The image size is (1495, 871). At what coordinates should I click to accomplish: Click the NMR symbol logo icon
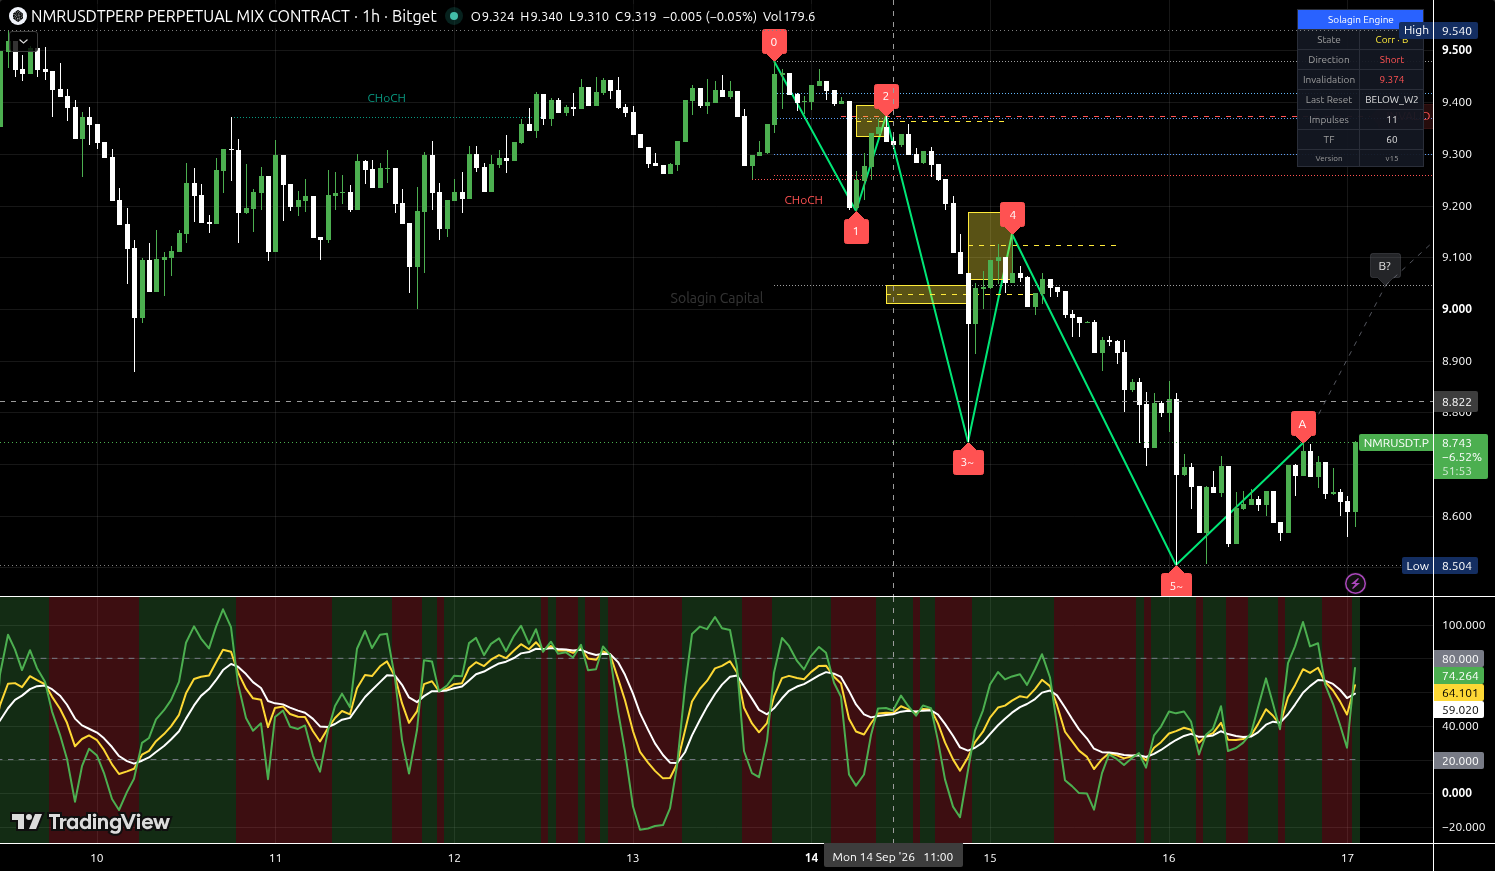click(17, 16)
